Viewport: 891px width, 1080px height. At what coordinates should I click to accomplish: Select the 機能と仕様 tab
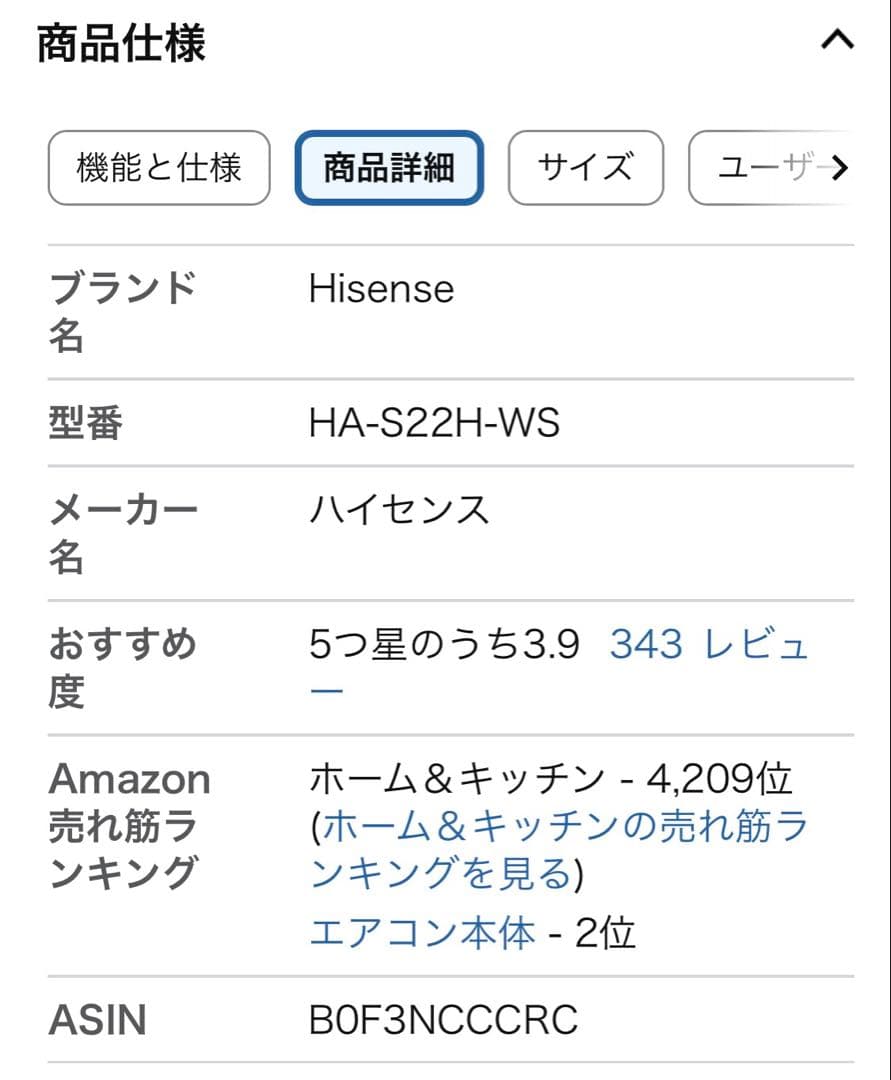[x=158, y=168]
